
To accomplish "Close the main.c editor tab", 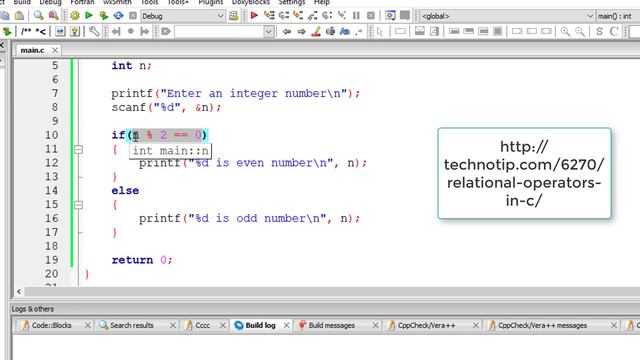I will click(x=55, y=50).
